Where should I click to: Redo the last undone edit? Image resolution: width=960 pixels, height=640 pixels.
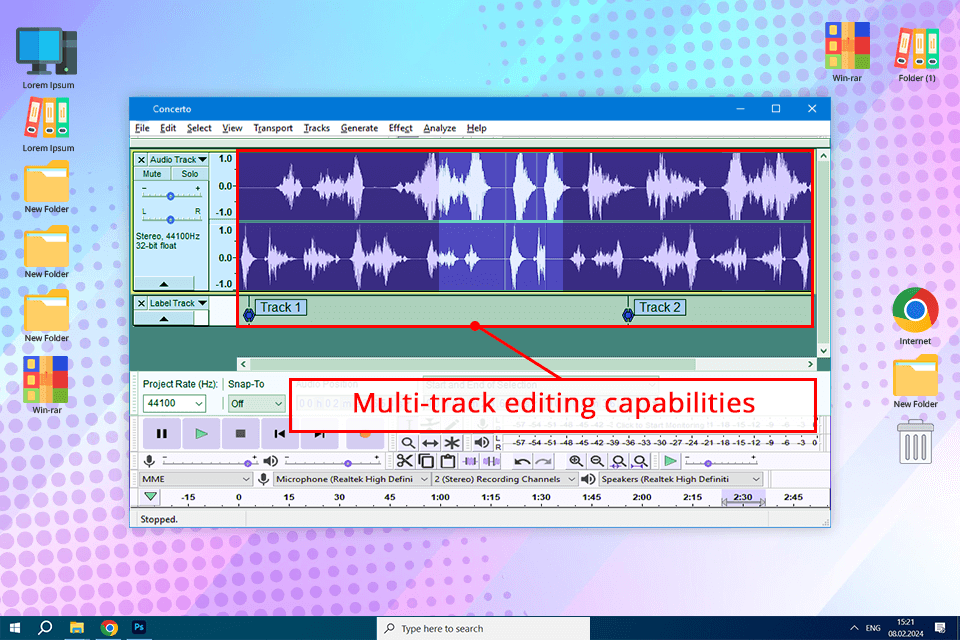(x=543, y=461)
